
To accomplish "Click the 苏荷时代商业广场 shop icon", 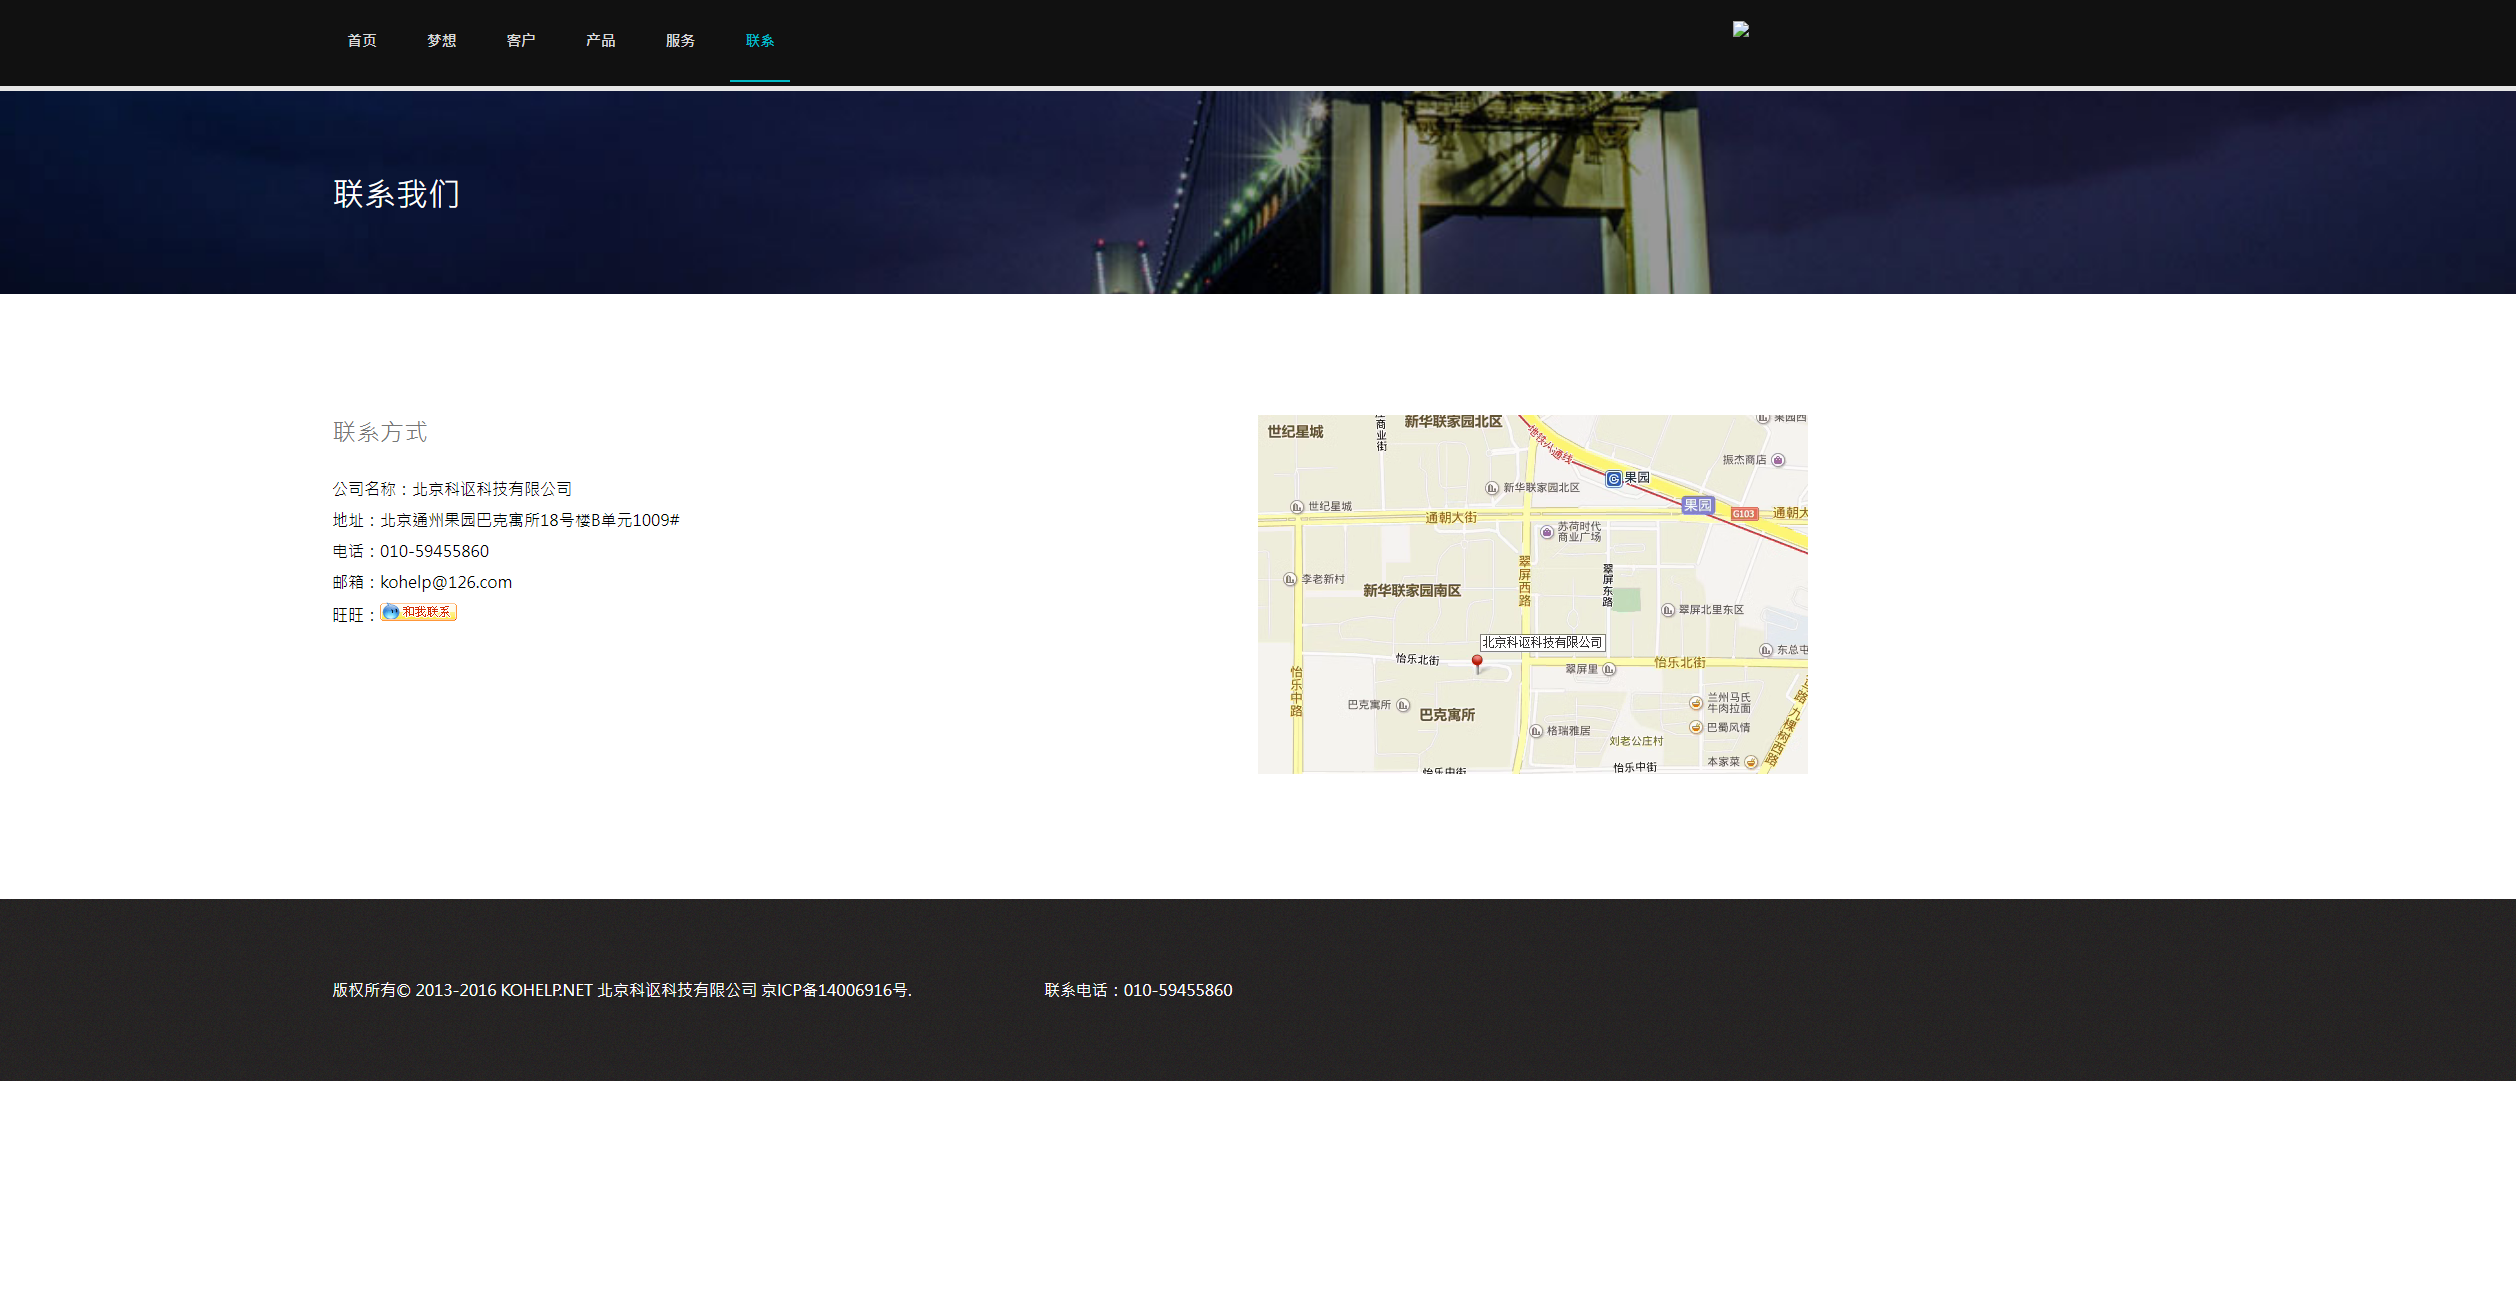I will [1547, 532].
